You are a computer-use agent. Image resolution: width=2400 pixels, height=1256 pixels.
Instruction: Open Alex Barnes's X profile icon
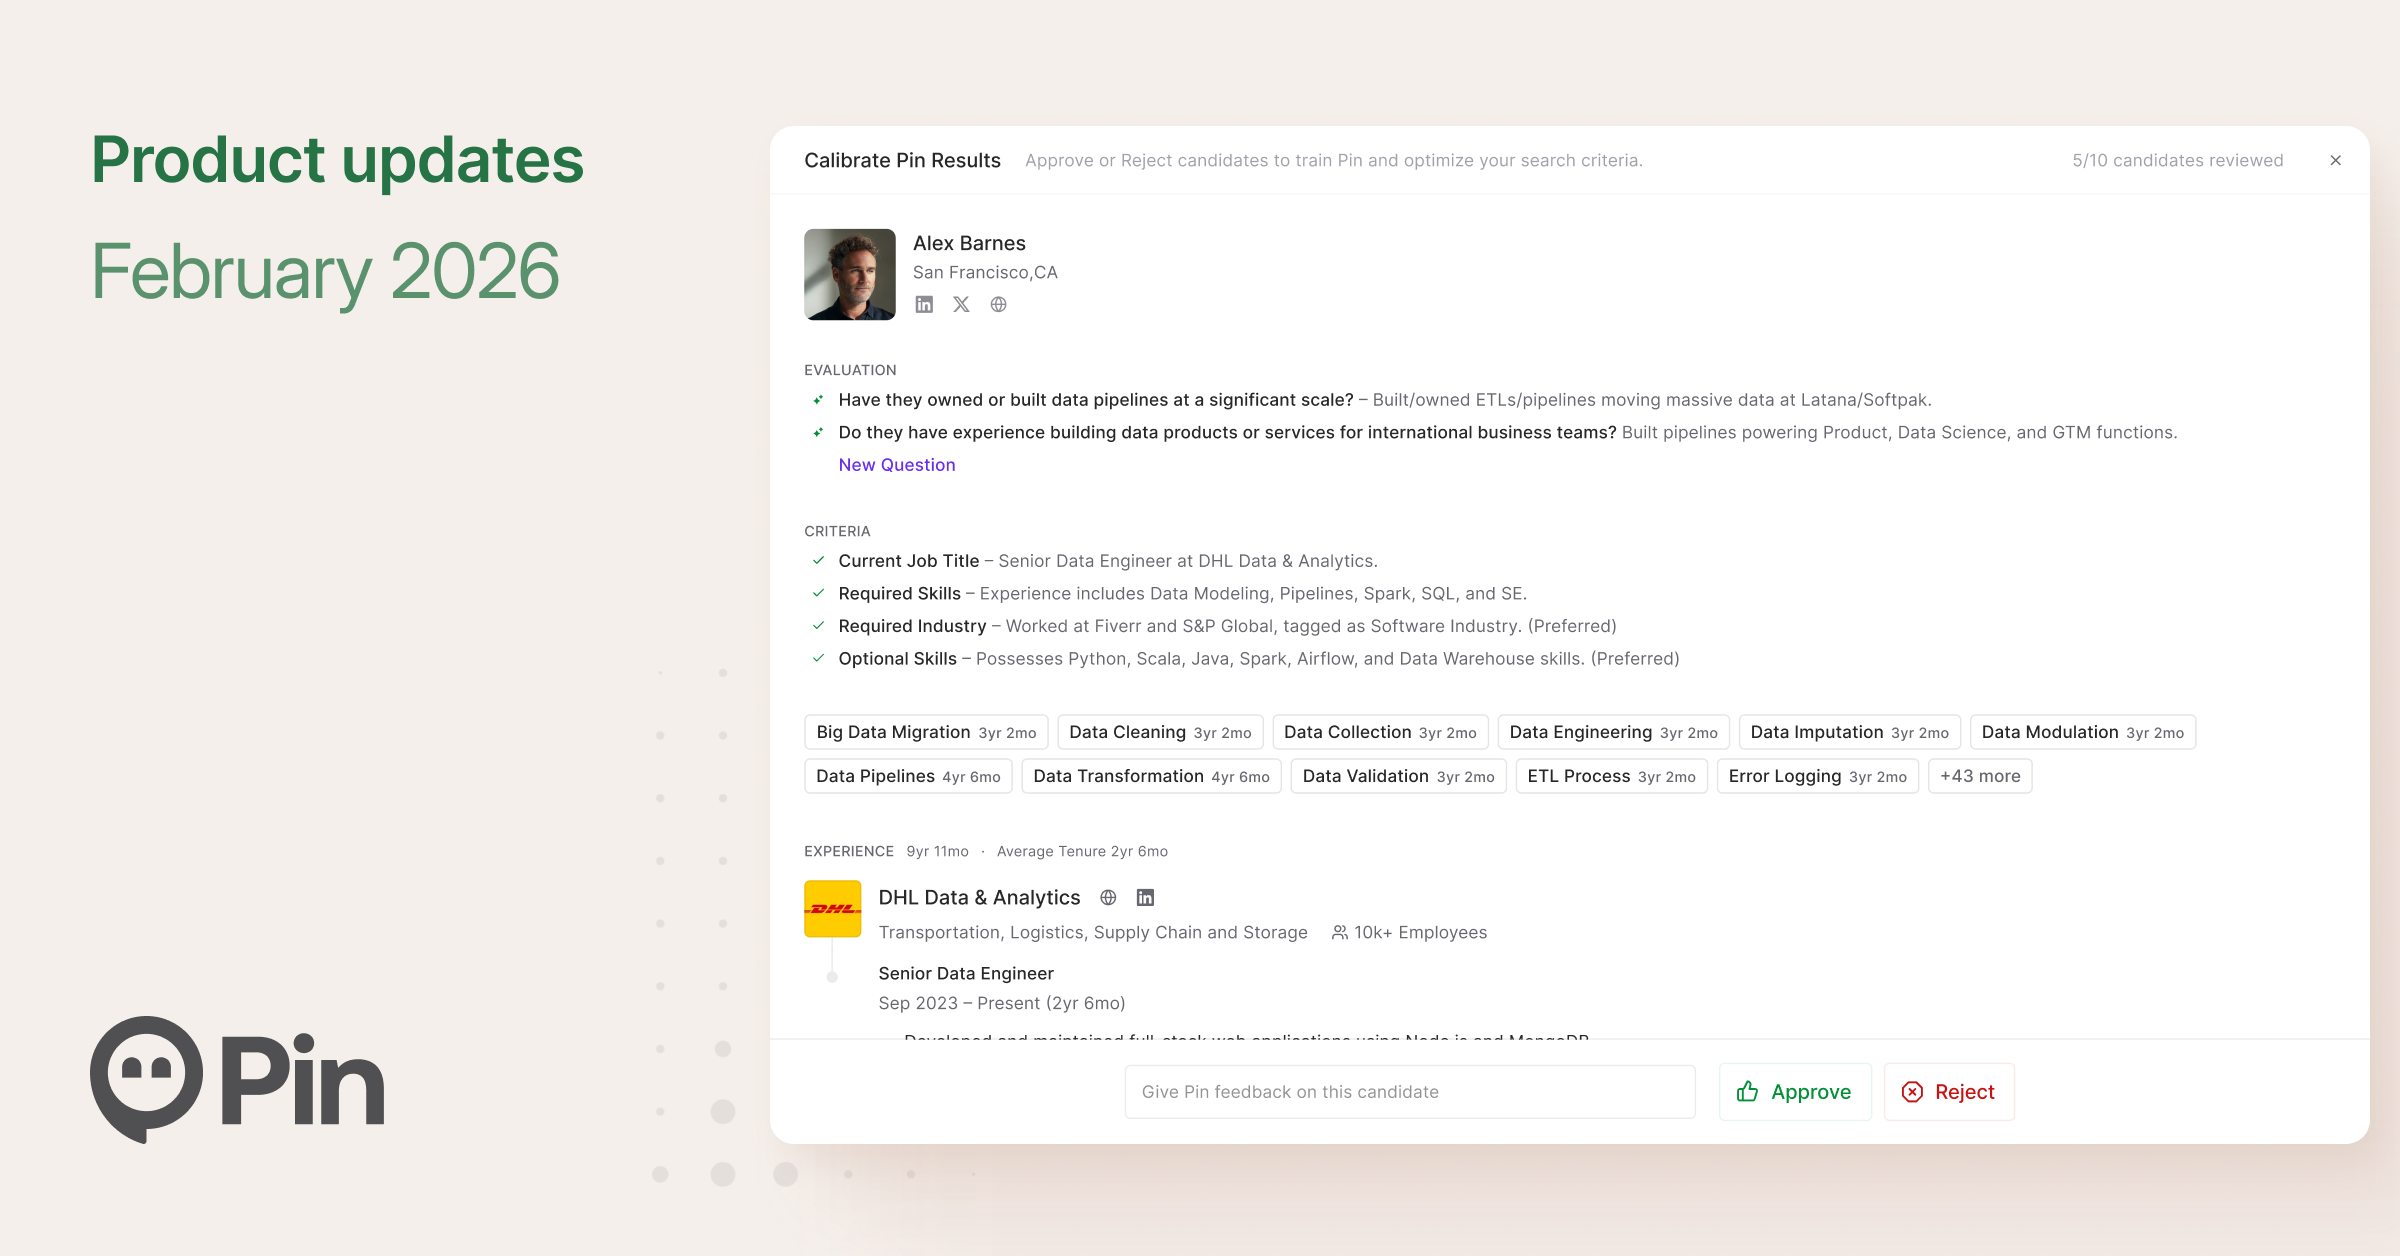pos(961,304)
